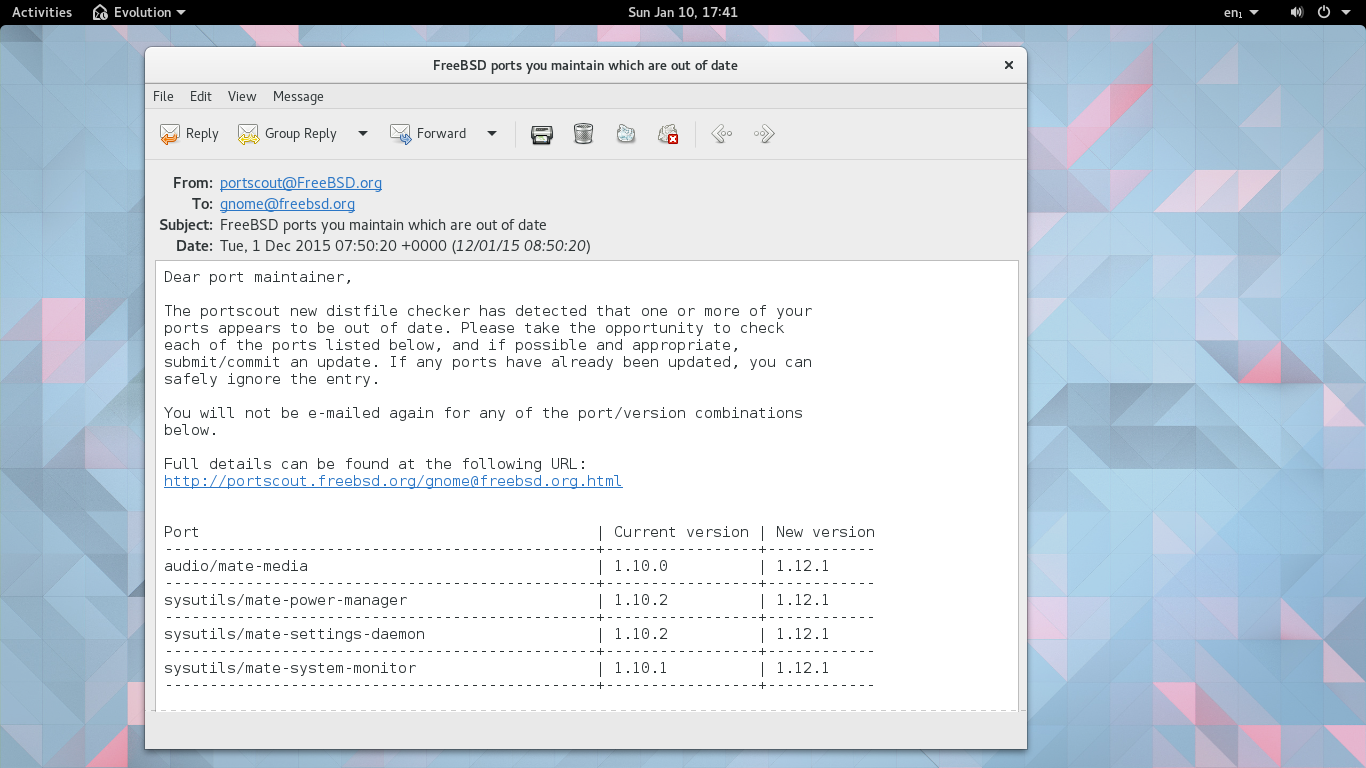Open the portscout.freebsd.org URL link
This screenshot has height=768, width=1366.
(393, 481)
